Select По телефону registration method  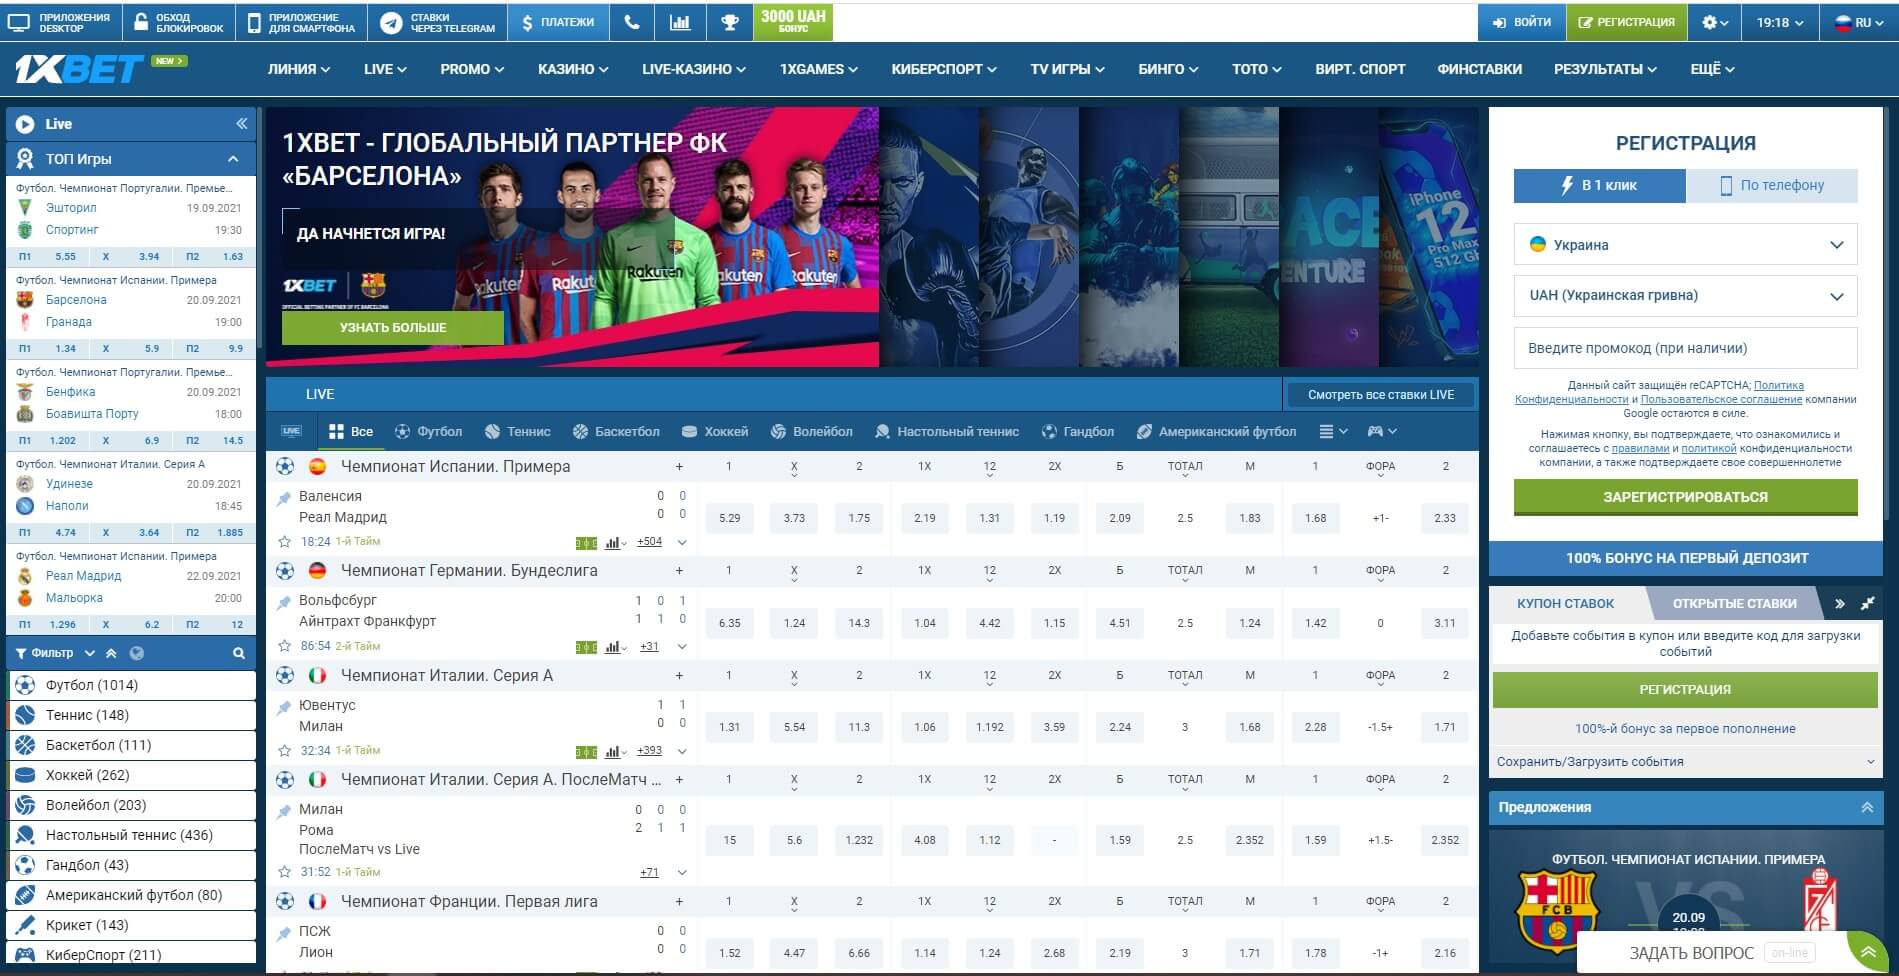(x=1772, y=185)
